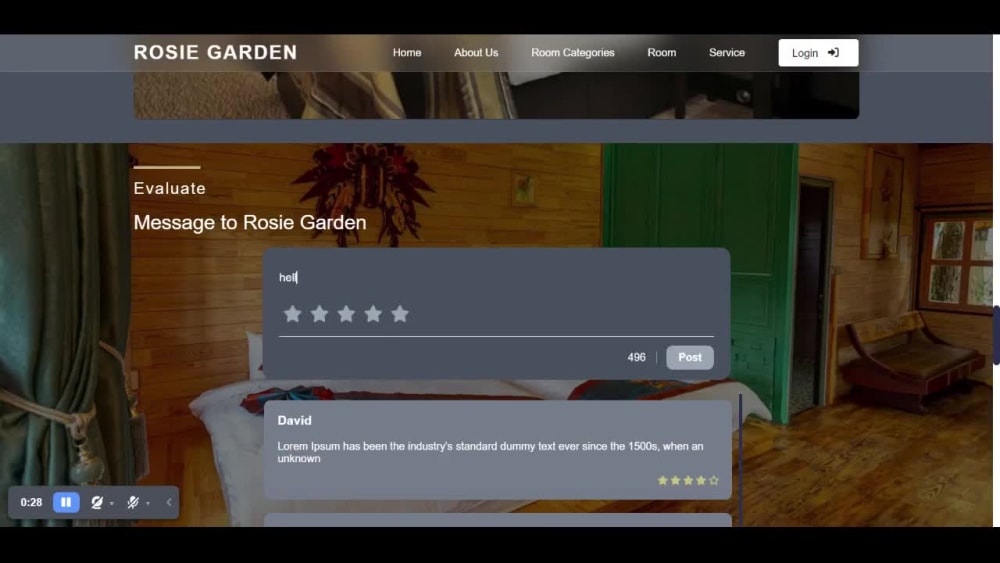
Task: Click the David reviewer name
Action: point(295,421)
